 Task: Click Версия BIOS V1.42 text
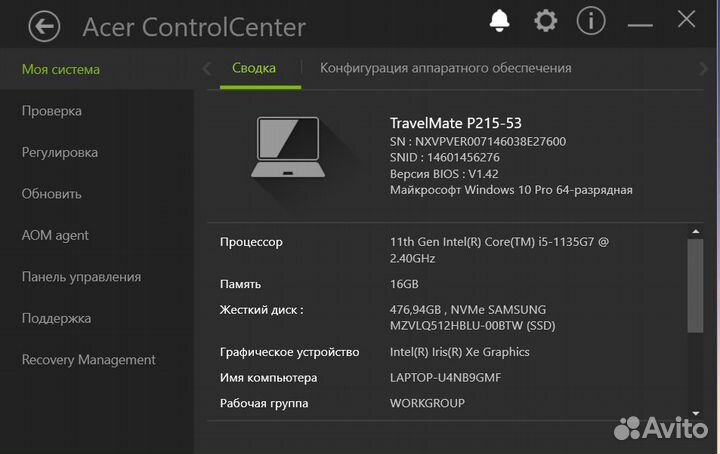(x=444, y=174)
